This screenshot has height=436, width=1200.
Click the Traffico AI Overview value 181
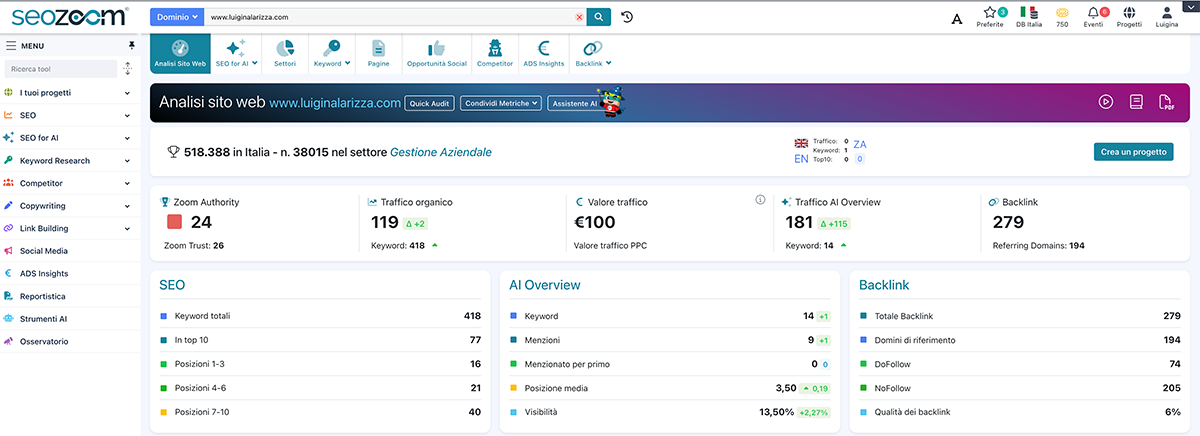tap(799, 223)
